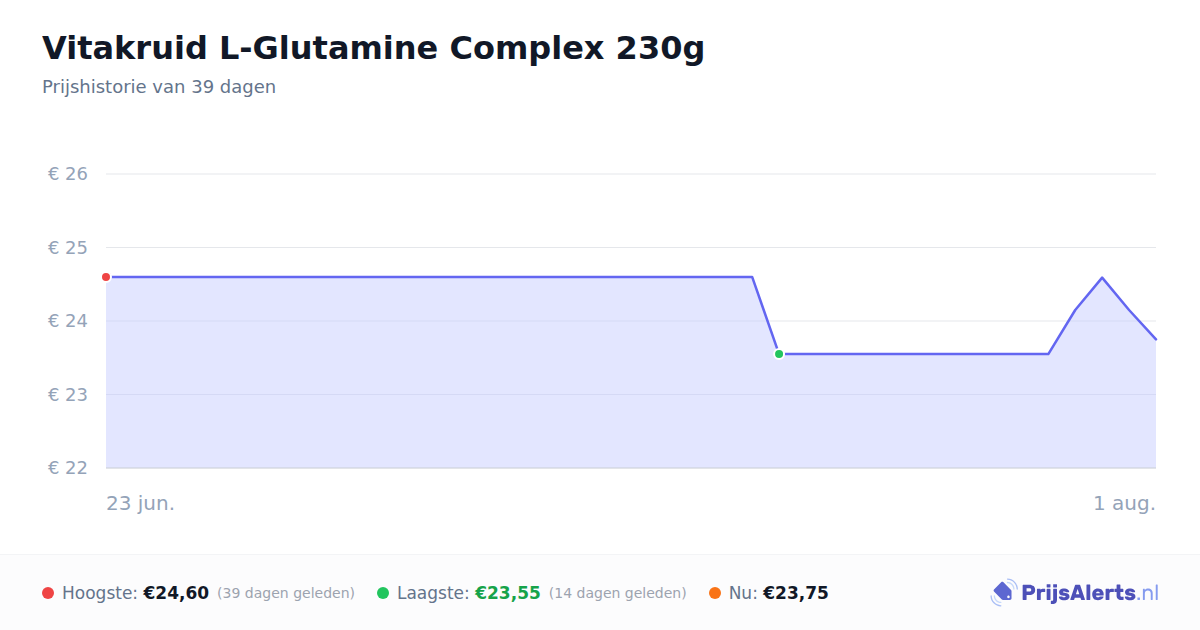This screenshot has width=1200, height=630.
Task: Click the € 22 axis label
Action: pyautogui.click(x=68, y=468)
